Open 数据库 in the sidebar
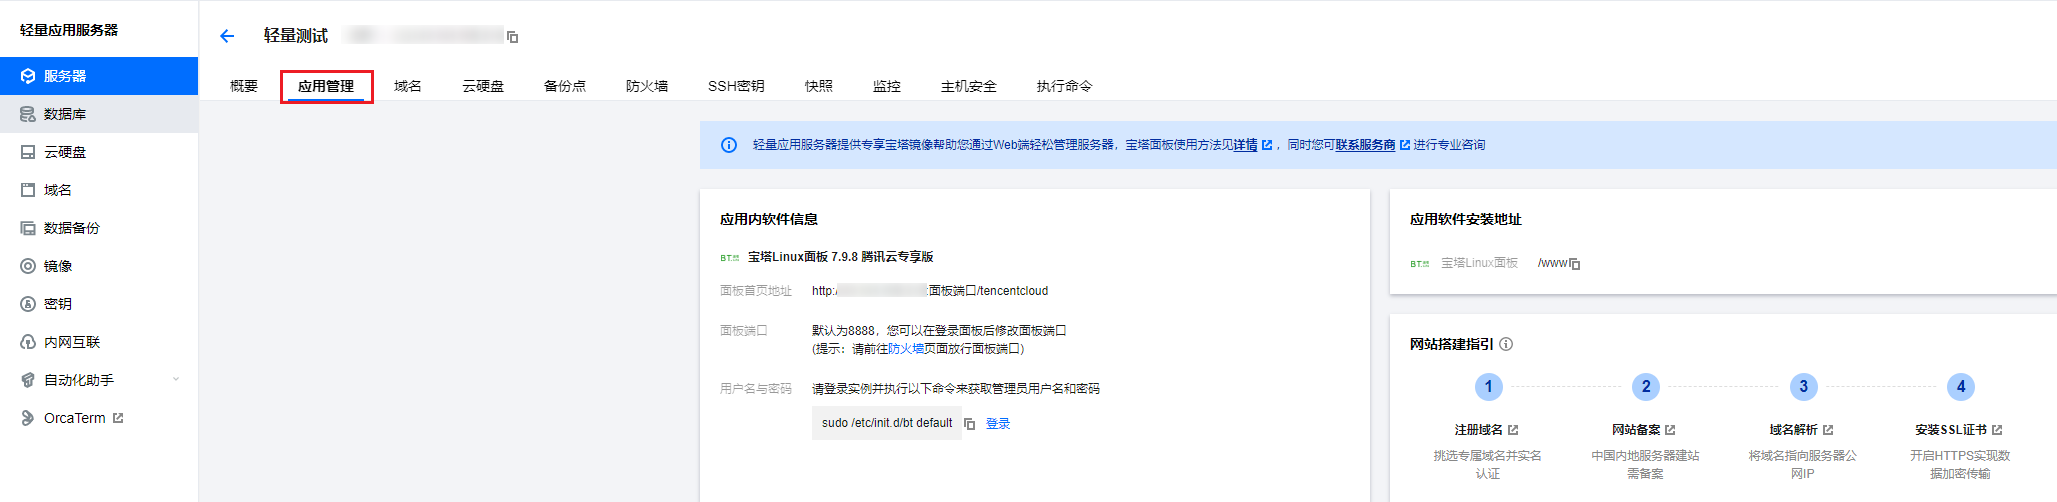Viewport: 2057px width, 502px height. pos(99,114)
